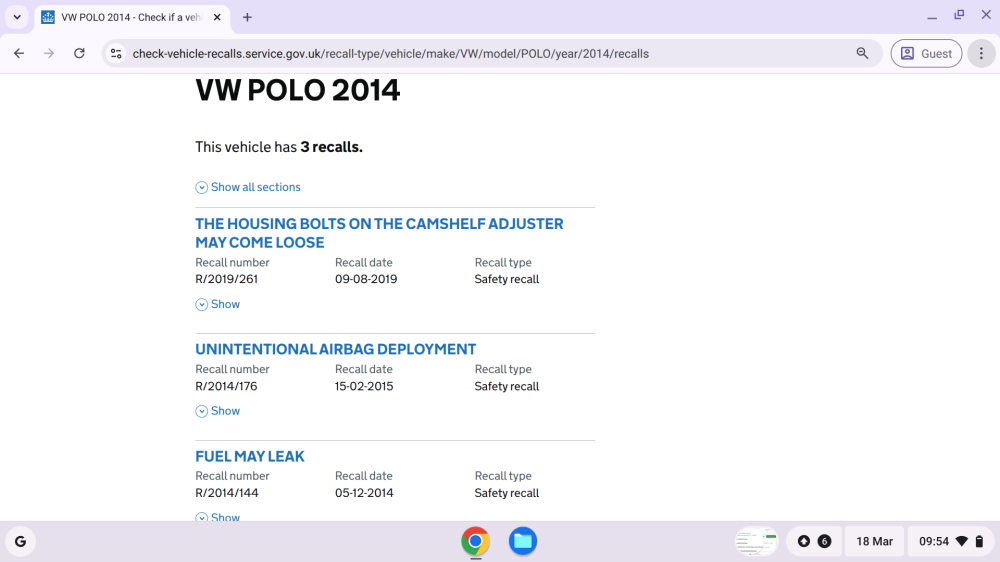This screenshot has width=1000, height=562.
Task: Click the VW POLO 2014 page heading
Action: pyautogui.click(x=297, y=90)
